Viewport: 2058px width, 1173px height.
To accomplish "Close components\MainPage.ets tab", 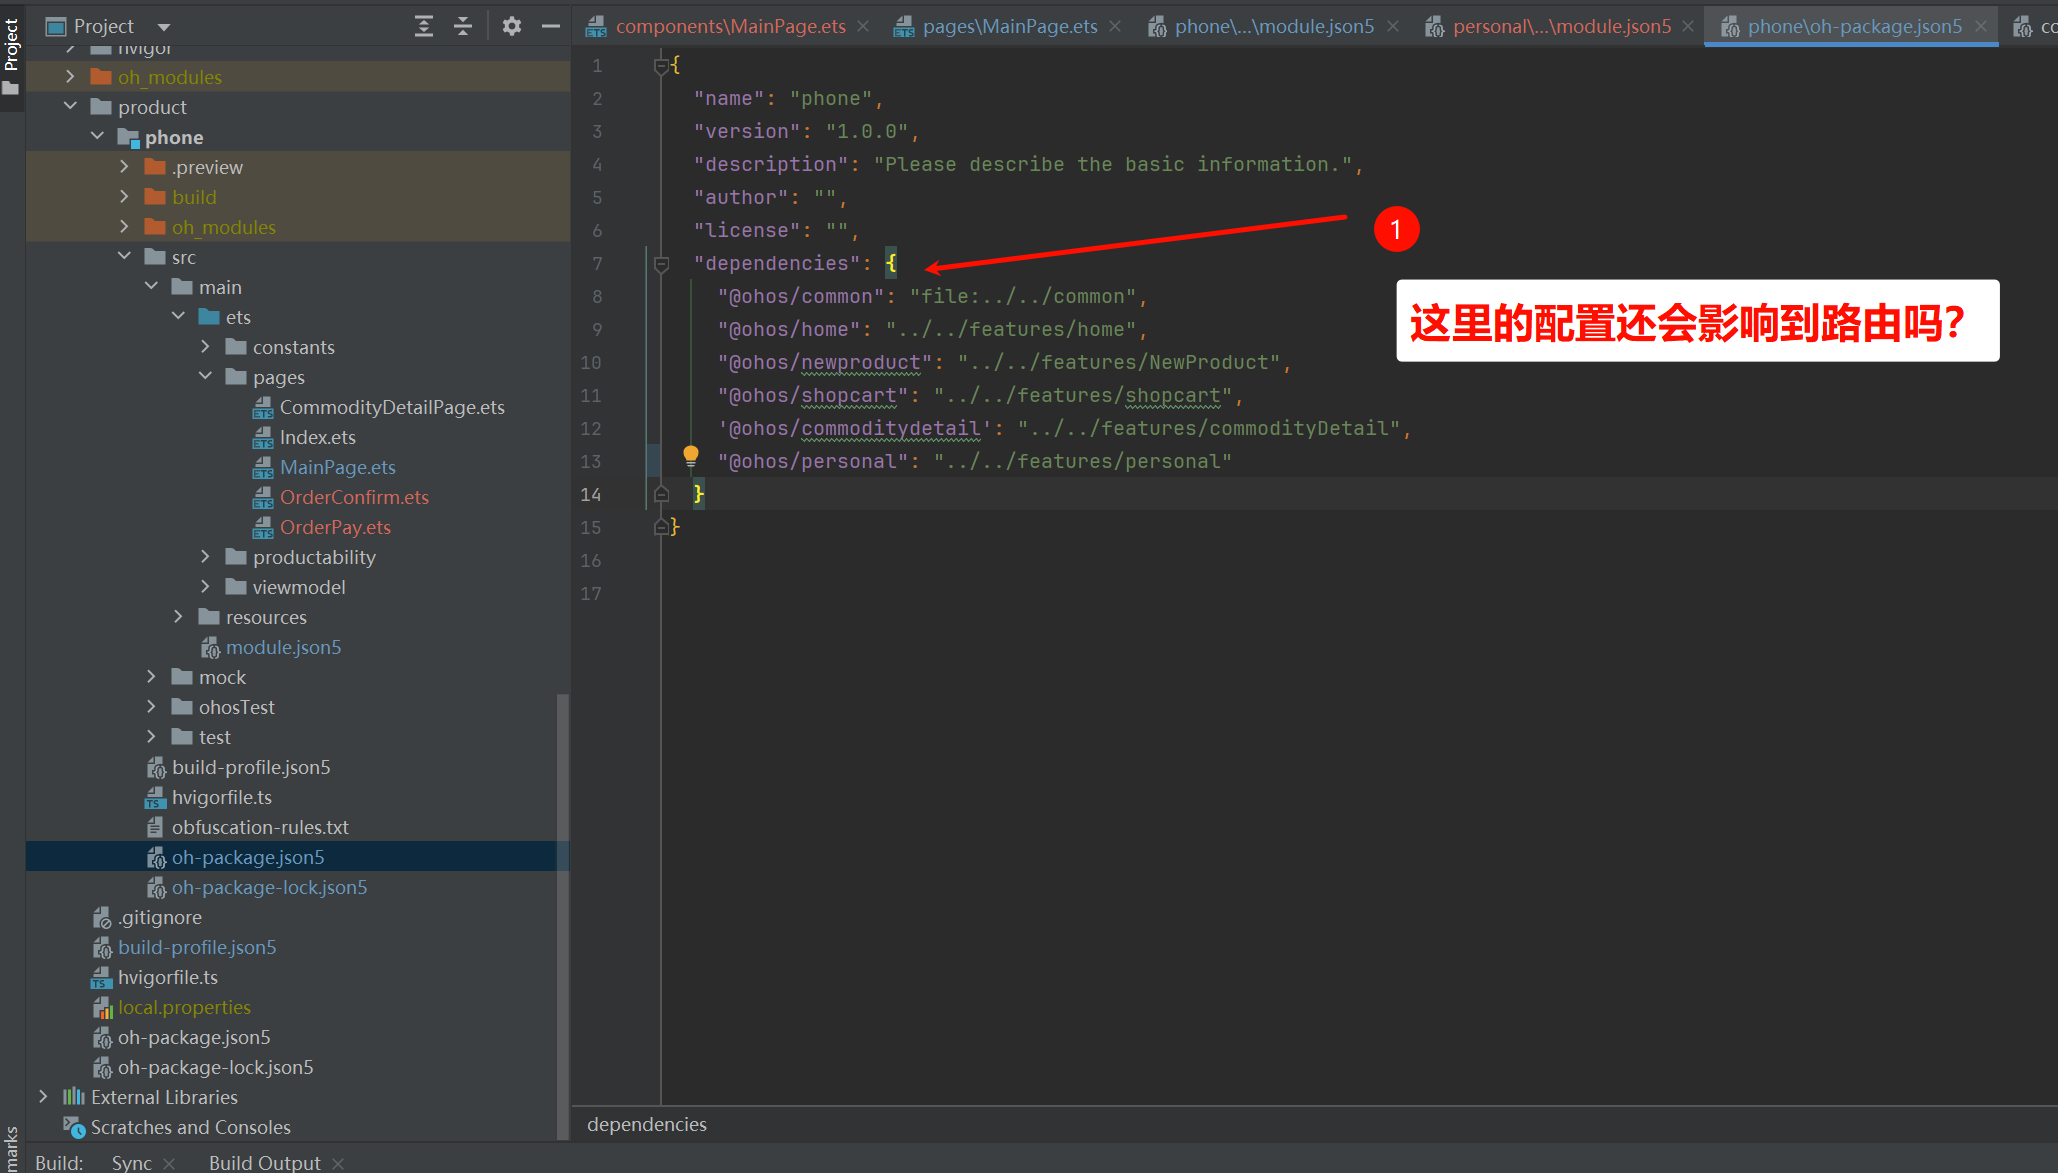I will [863, 26].
